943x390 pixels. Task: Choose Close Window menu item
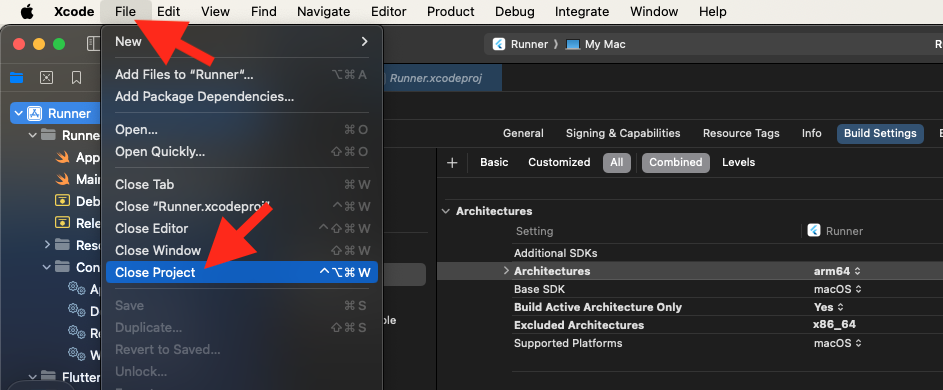(242, 250)
